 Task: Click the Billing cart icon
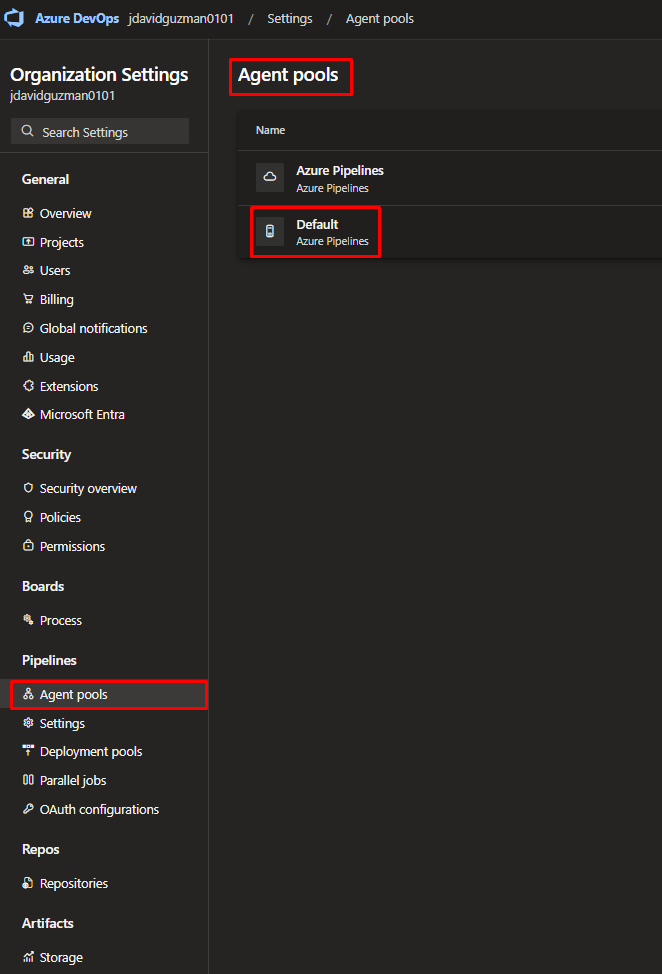tap(28, 299)
